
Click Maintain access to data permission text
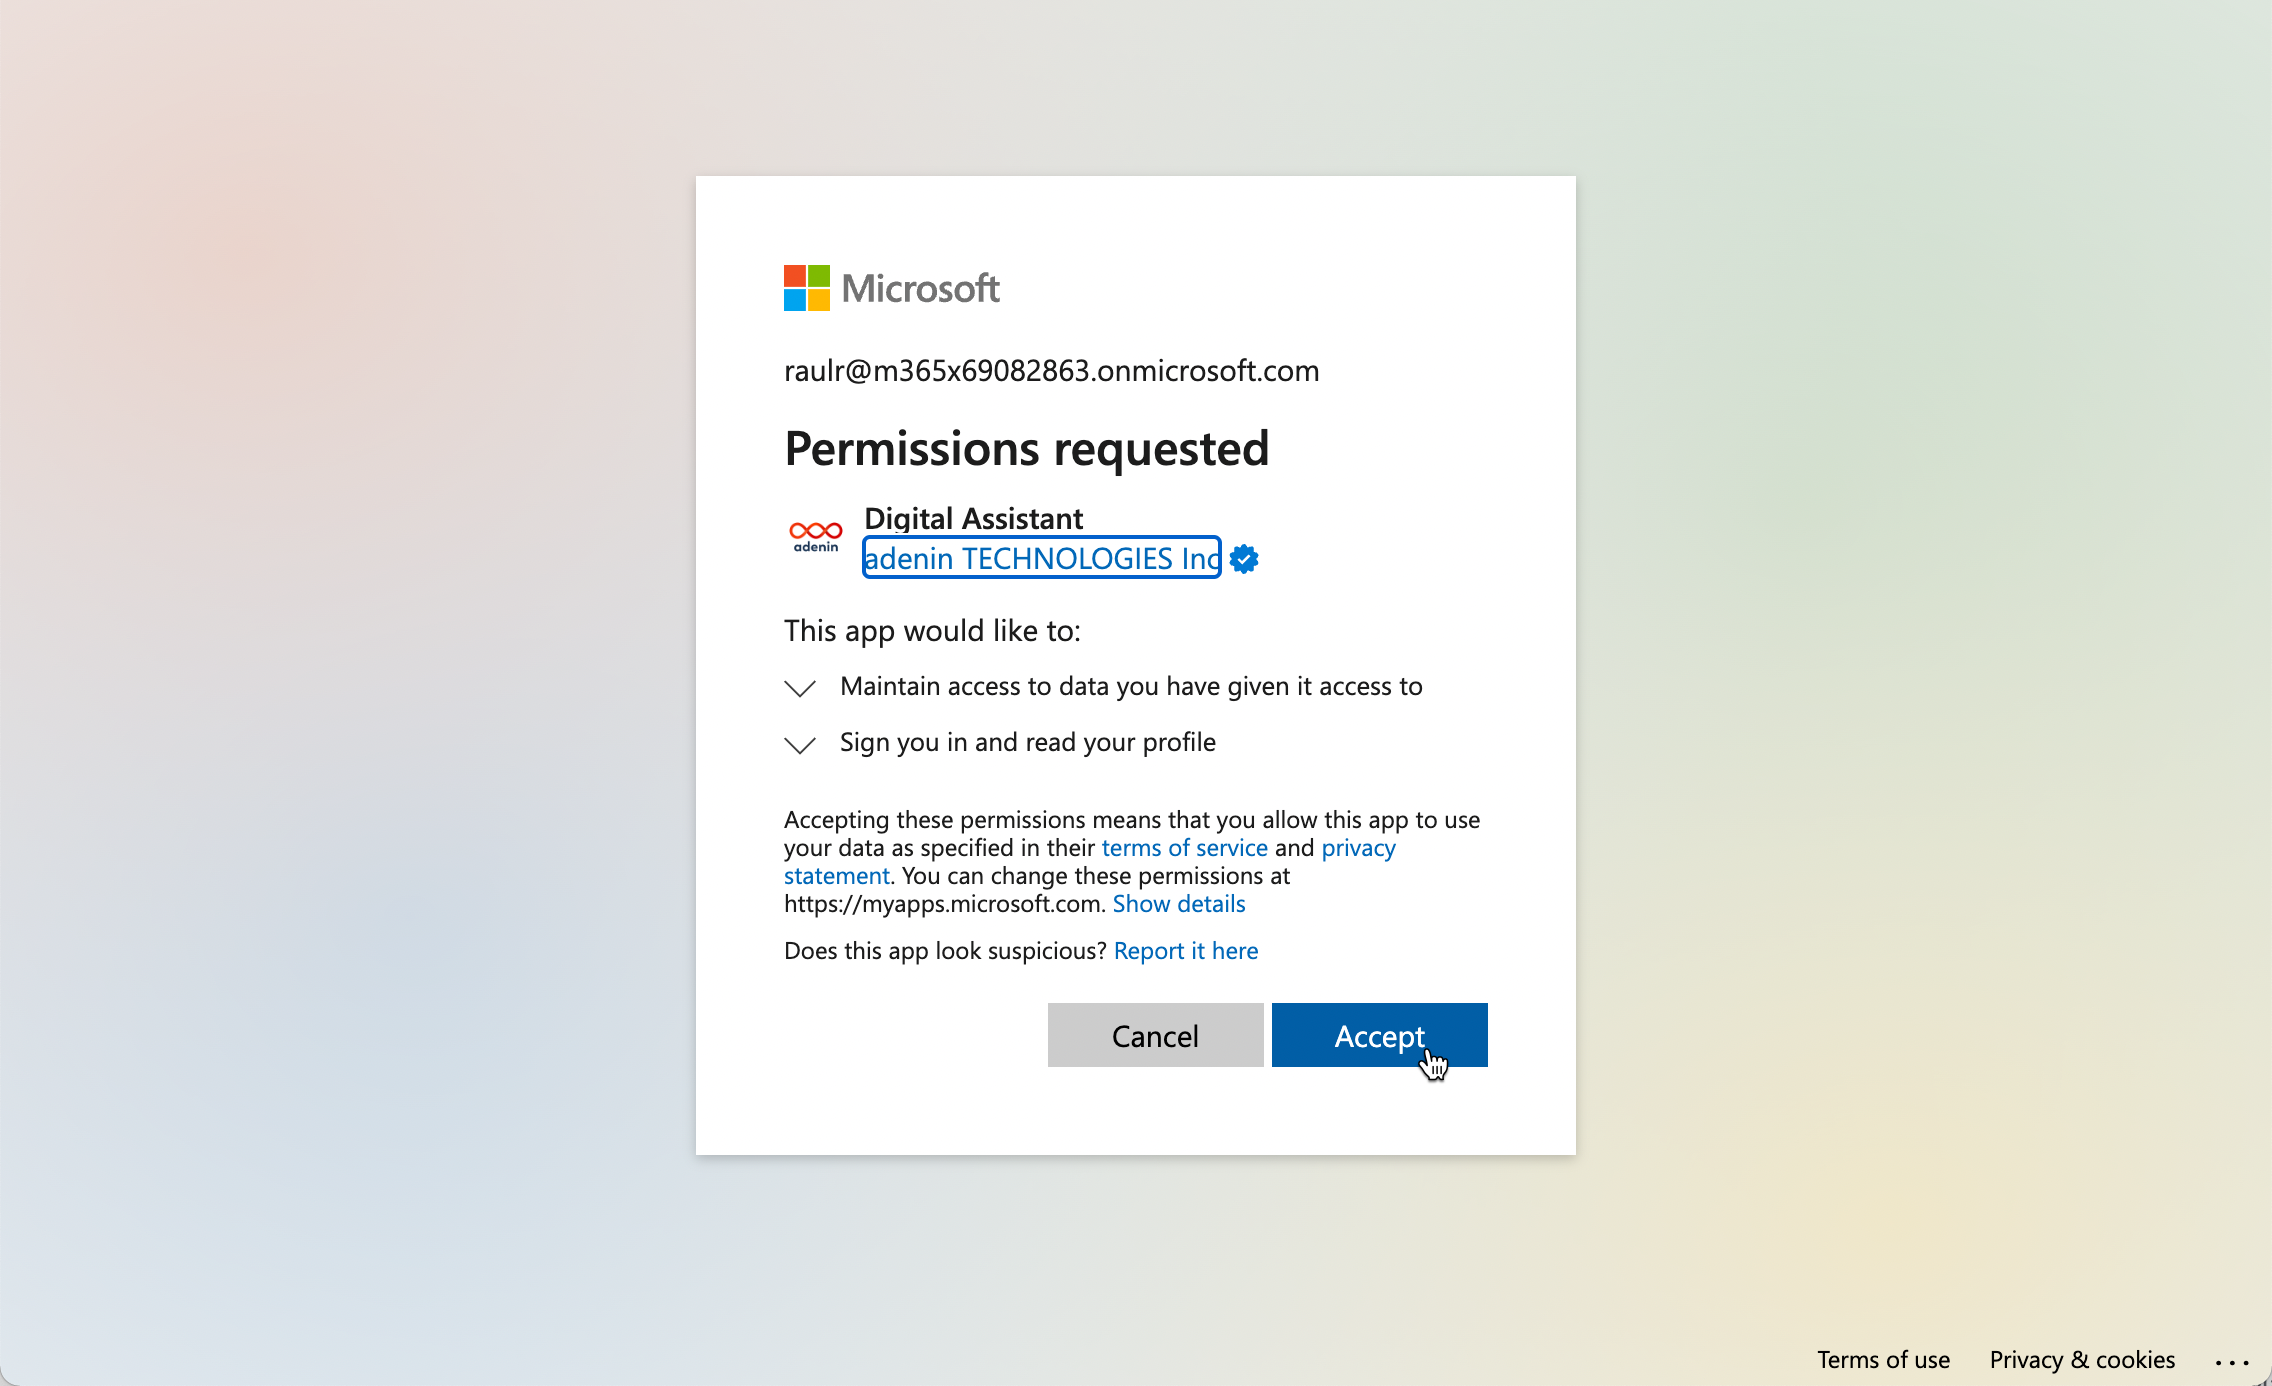point(1131,687)
